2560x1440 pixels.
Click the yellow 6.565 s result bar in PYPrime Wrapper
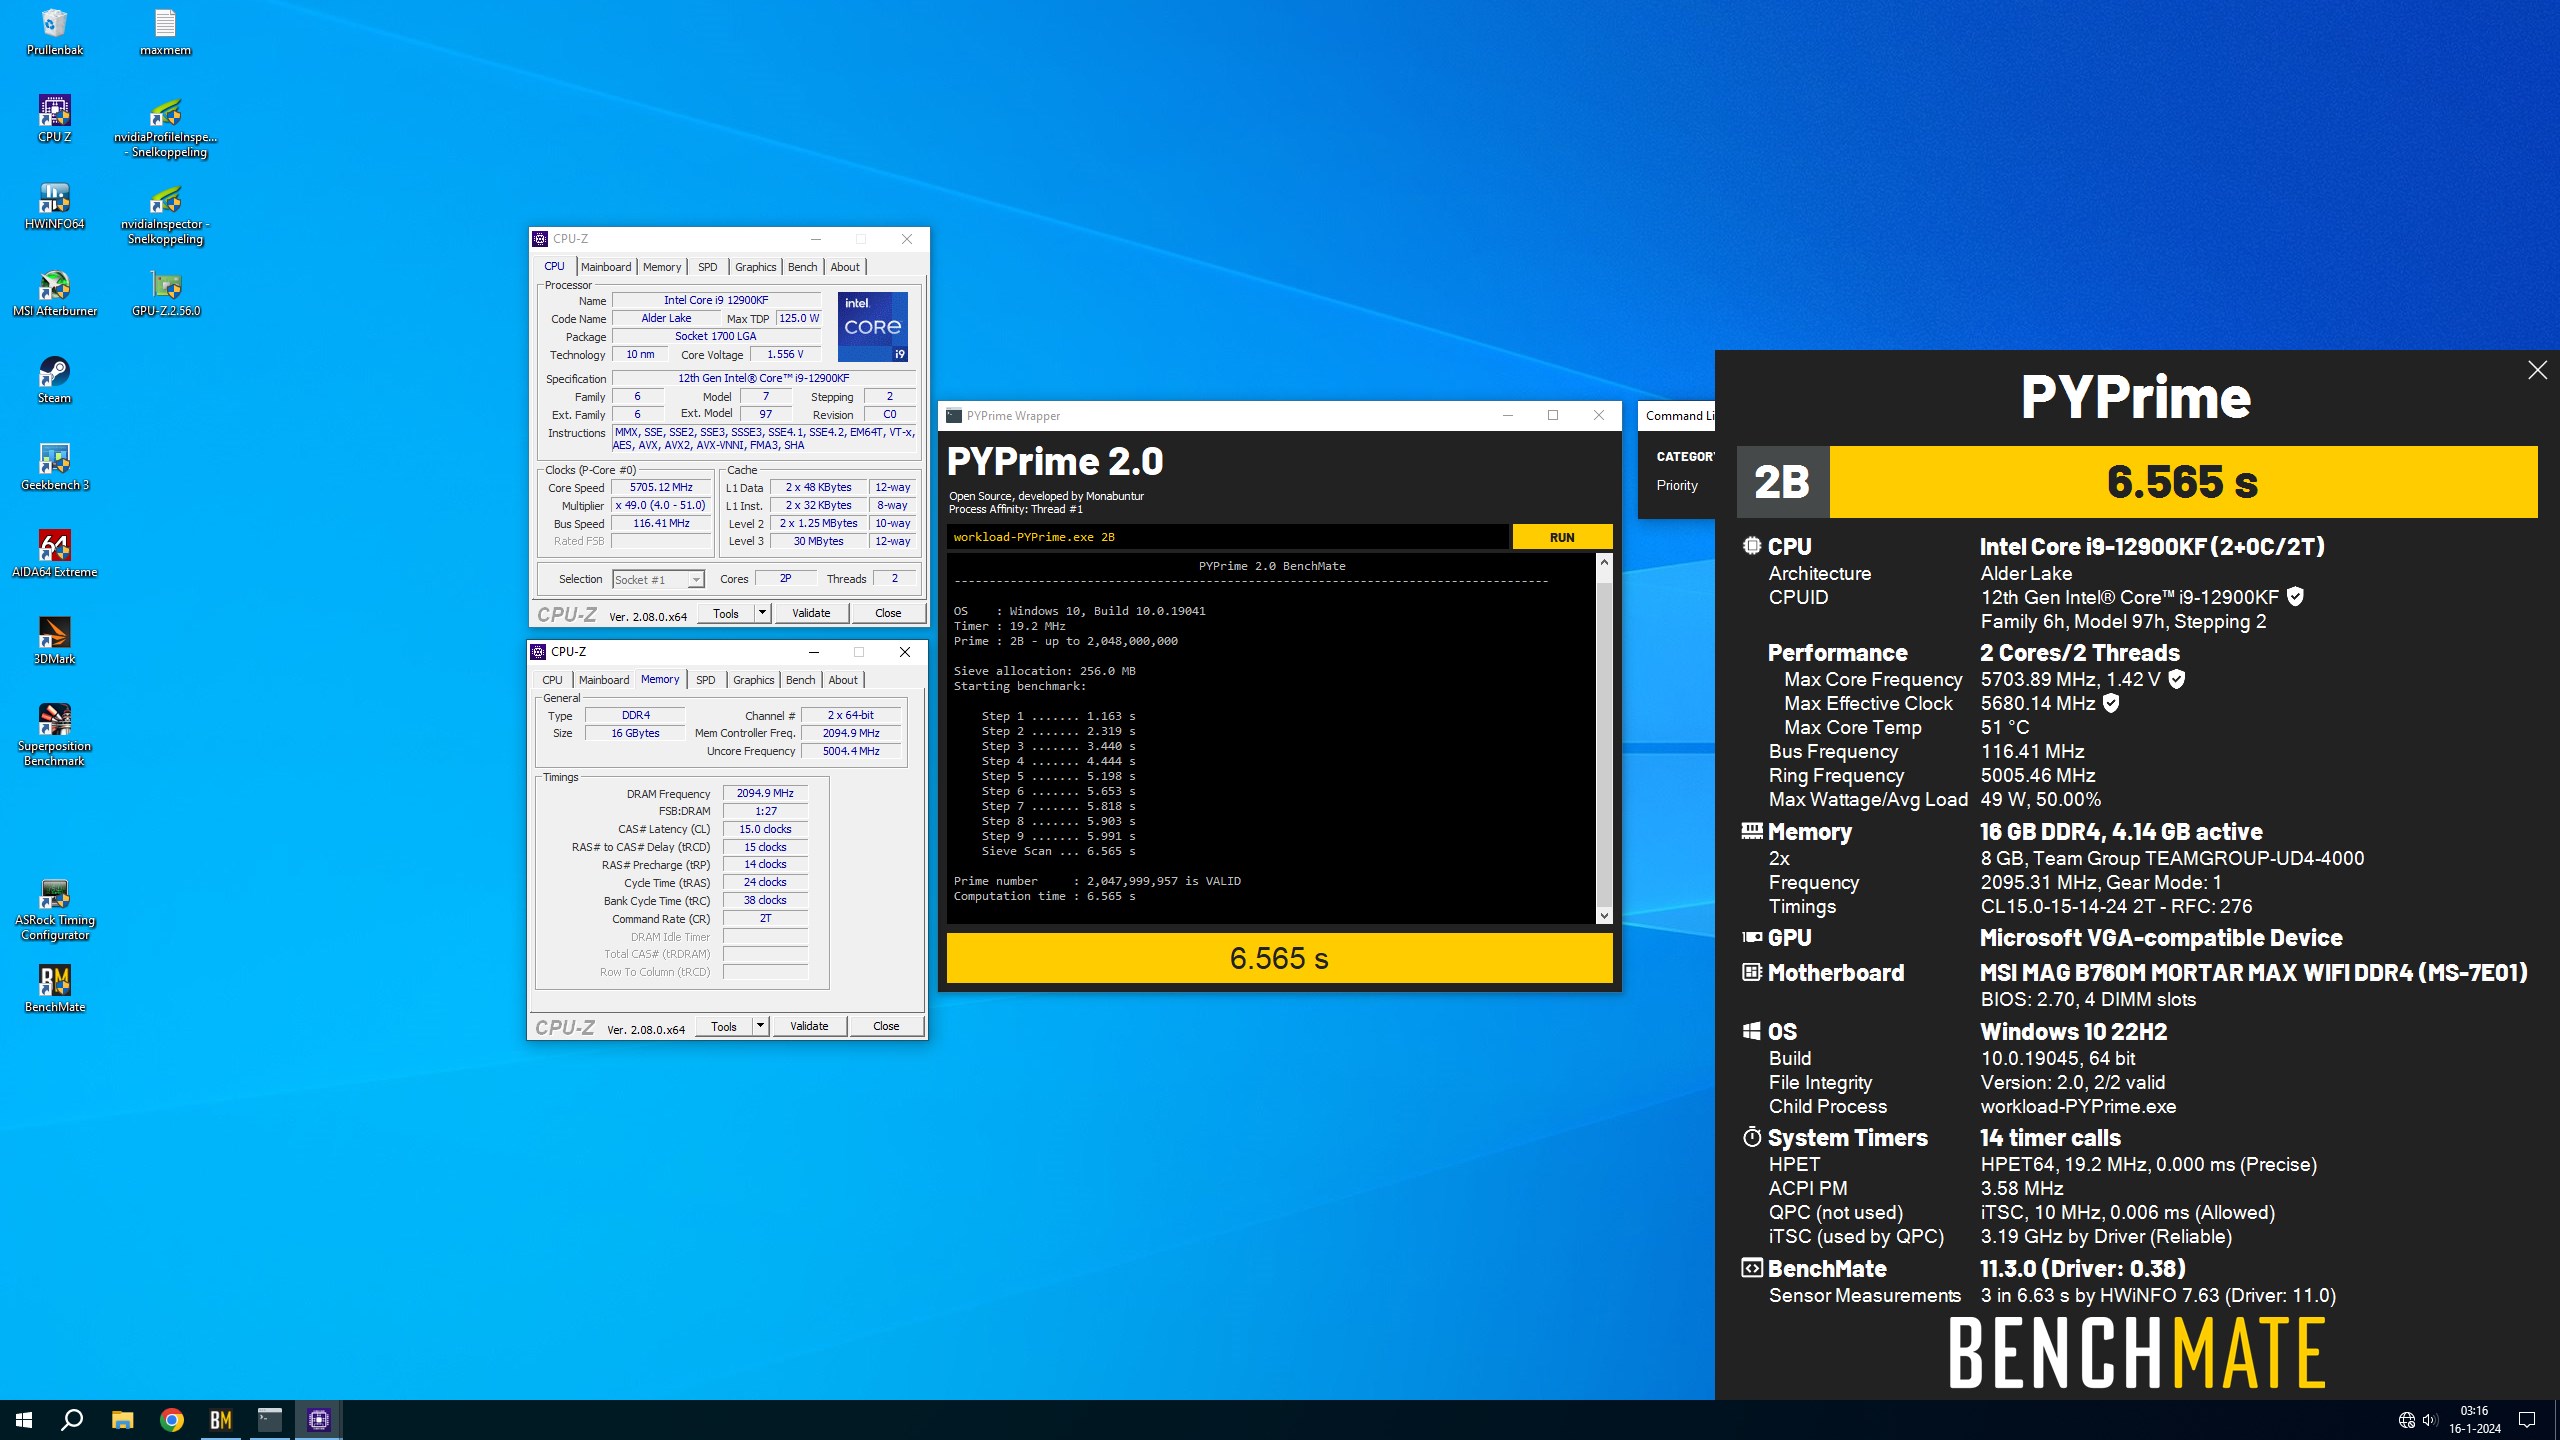coord(1280,958)
